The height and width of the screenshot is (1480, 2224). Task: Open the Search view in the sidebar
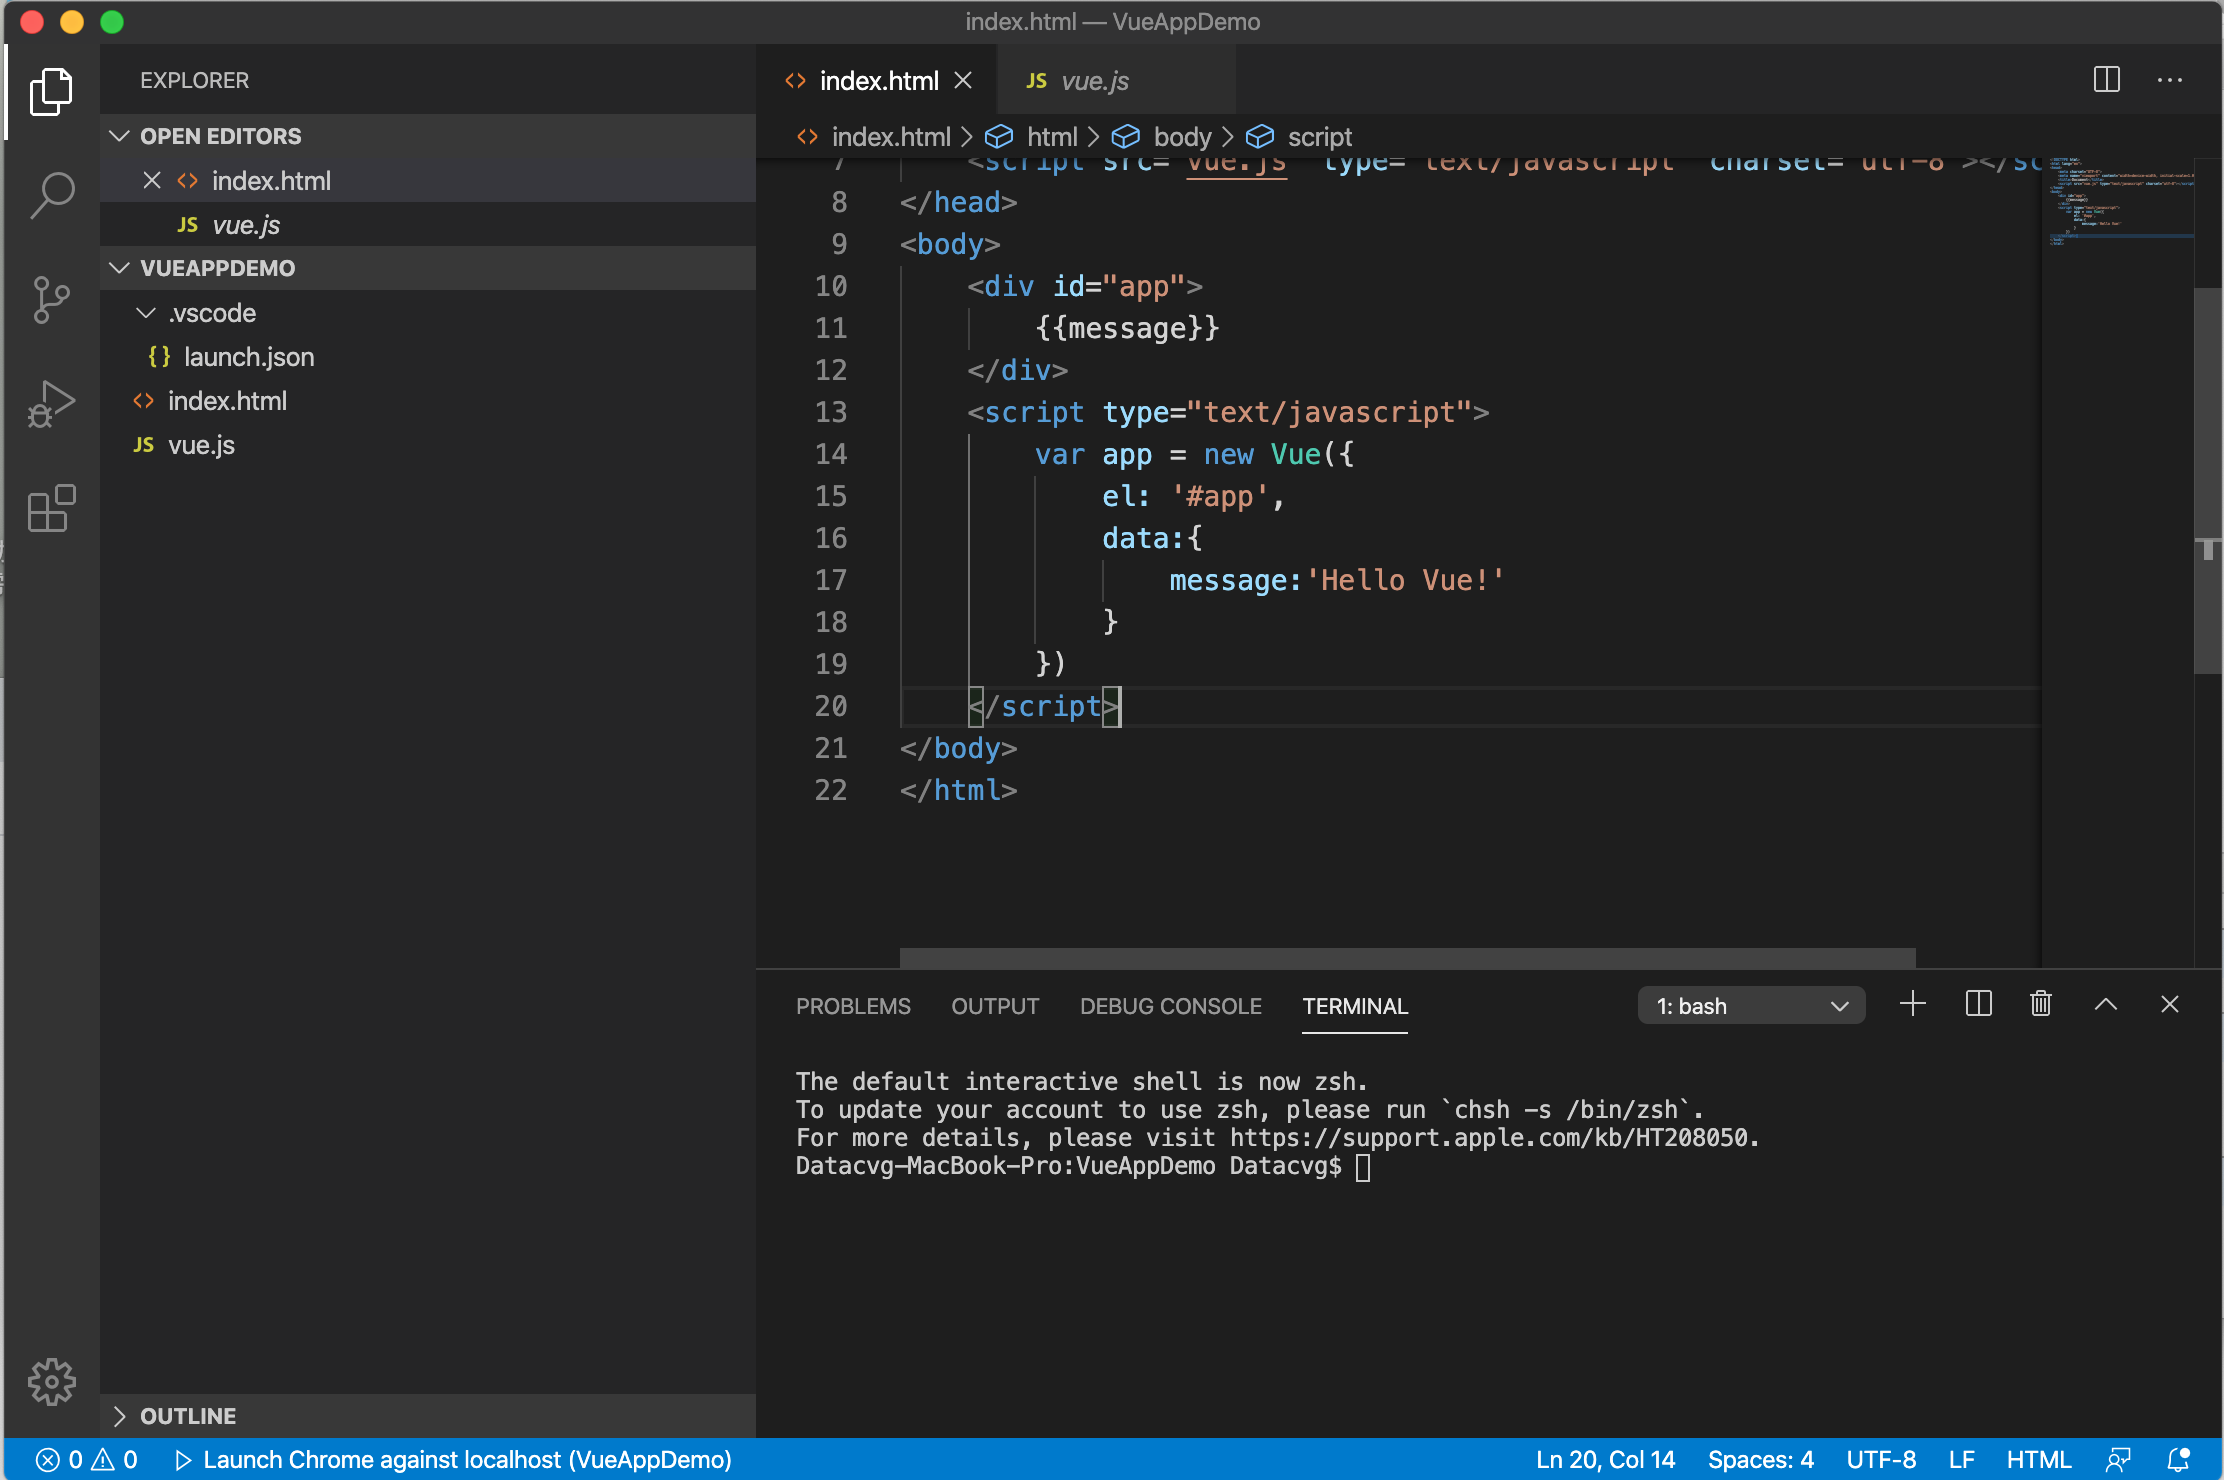click(52, 196)
